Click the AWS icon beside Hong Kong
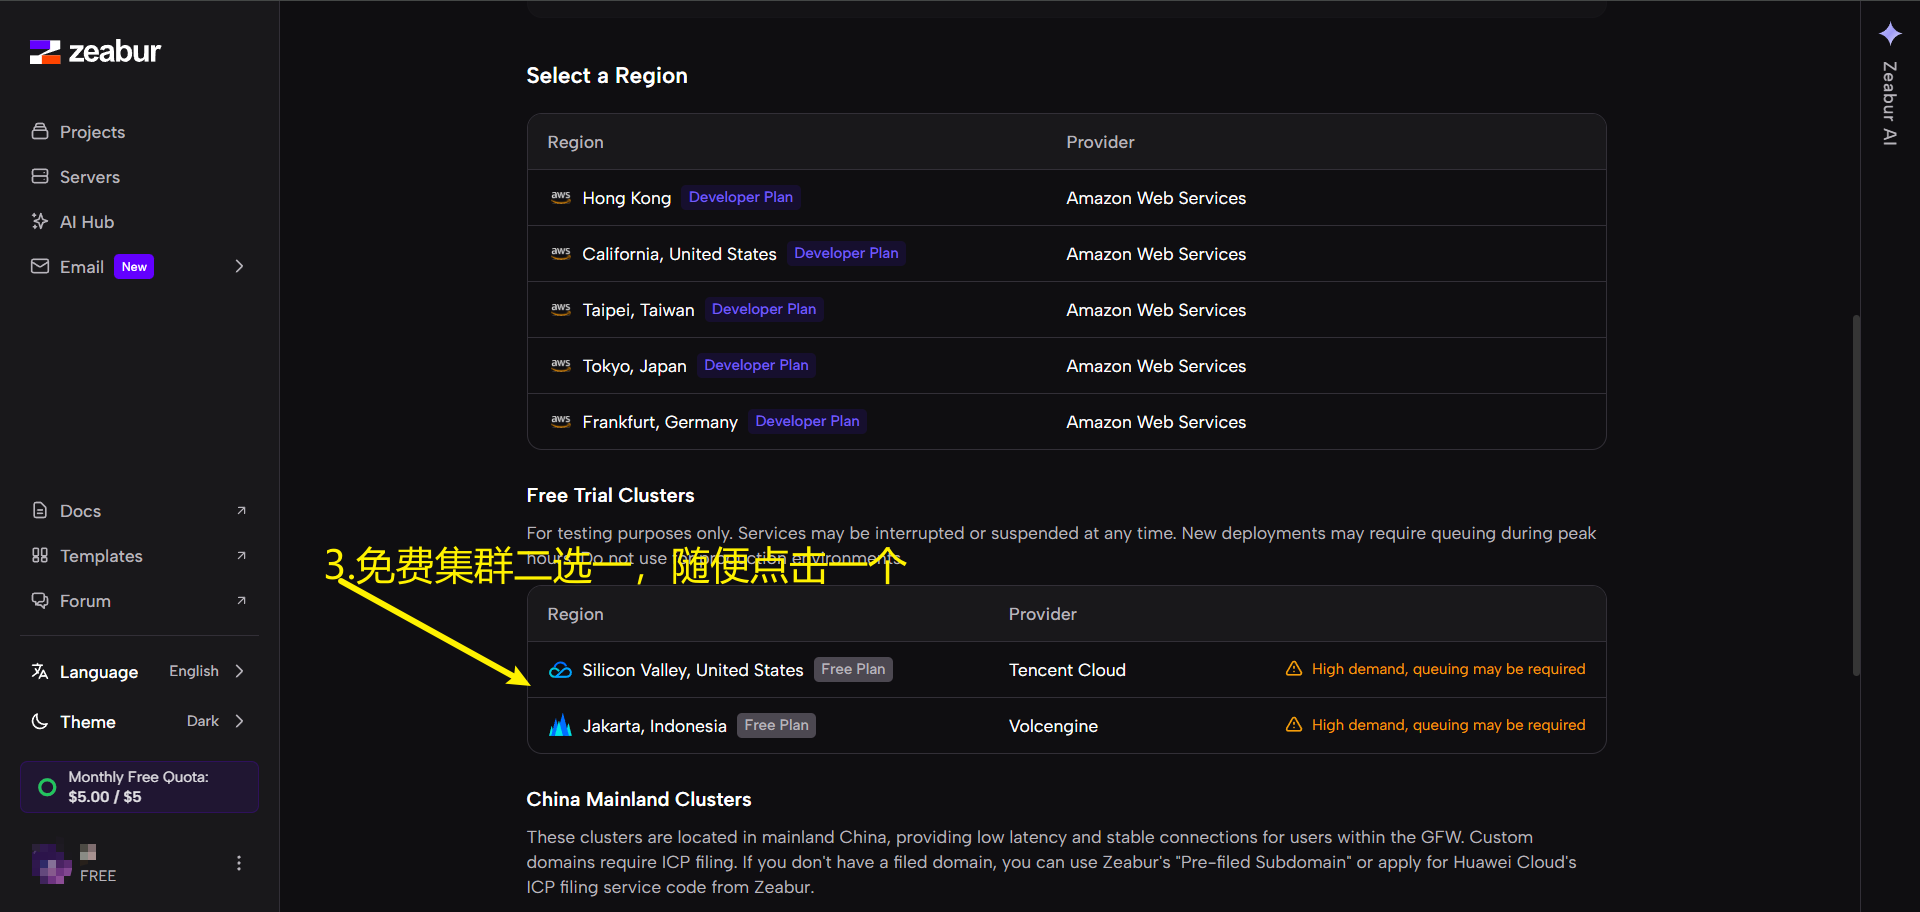1920x912 pixels. click(561, 197)
